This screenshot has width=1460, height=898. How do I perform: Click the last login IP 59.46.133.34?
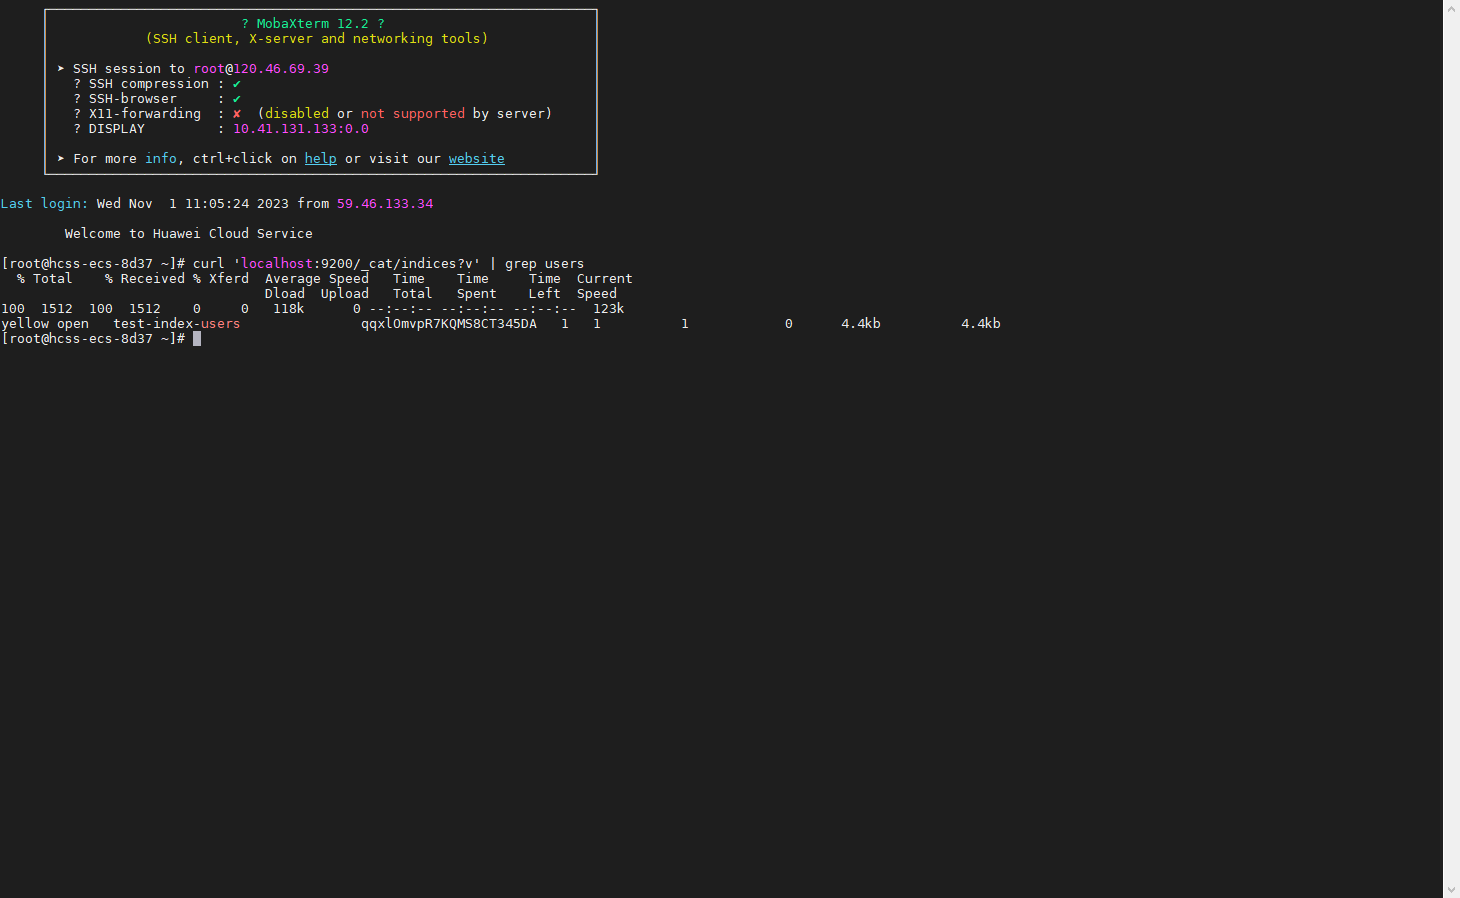385,204
